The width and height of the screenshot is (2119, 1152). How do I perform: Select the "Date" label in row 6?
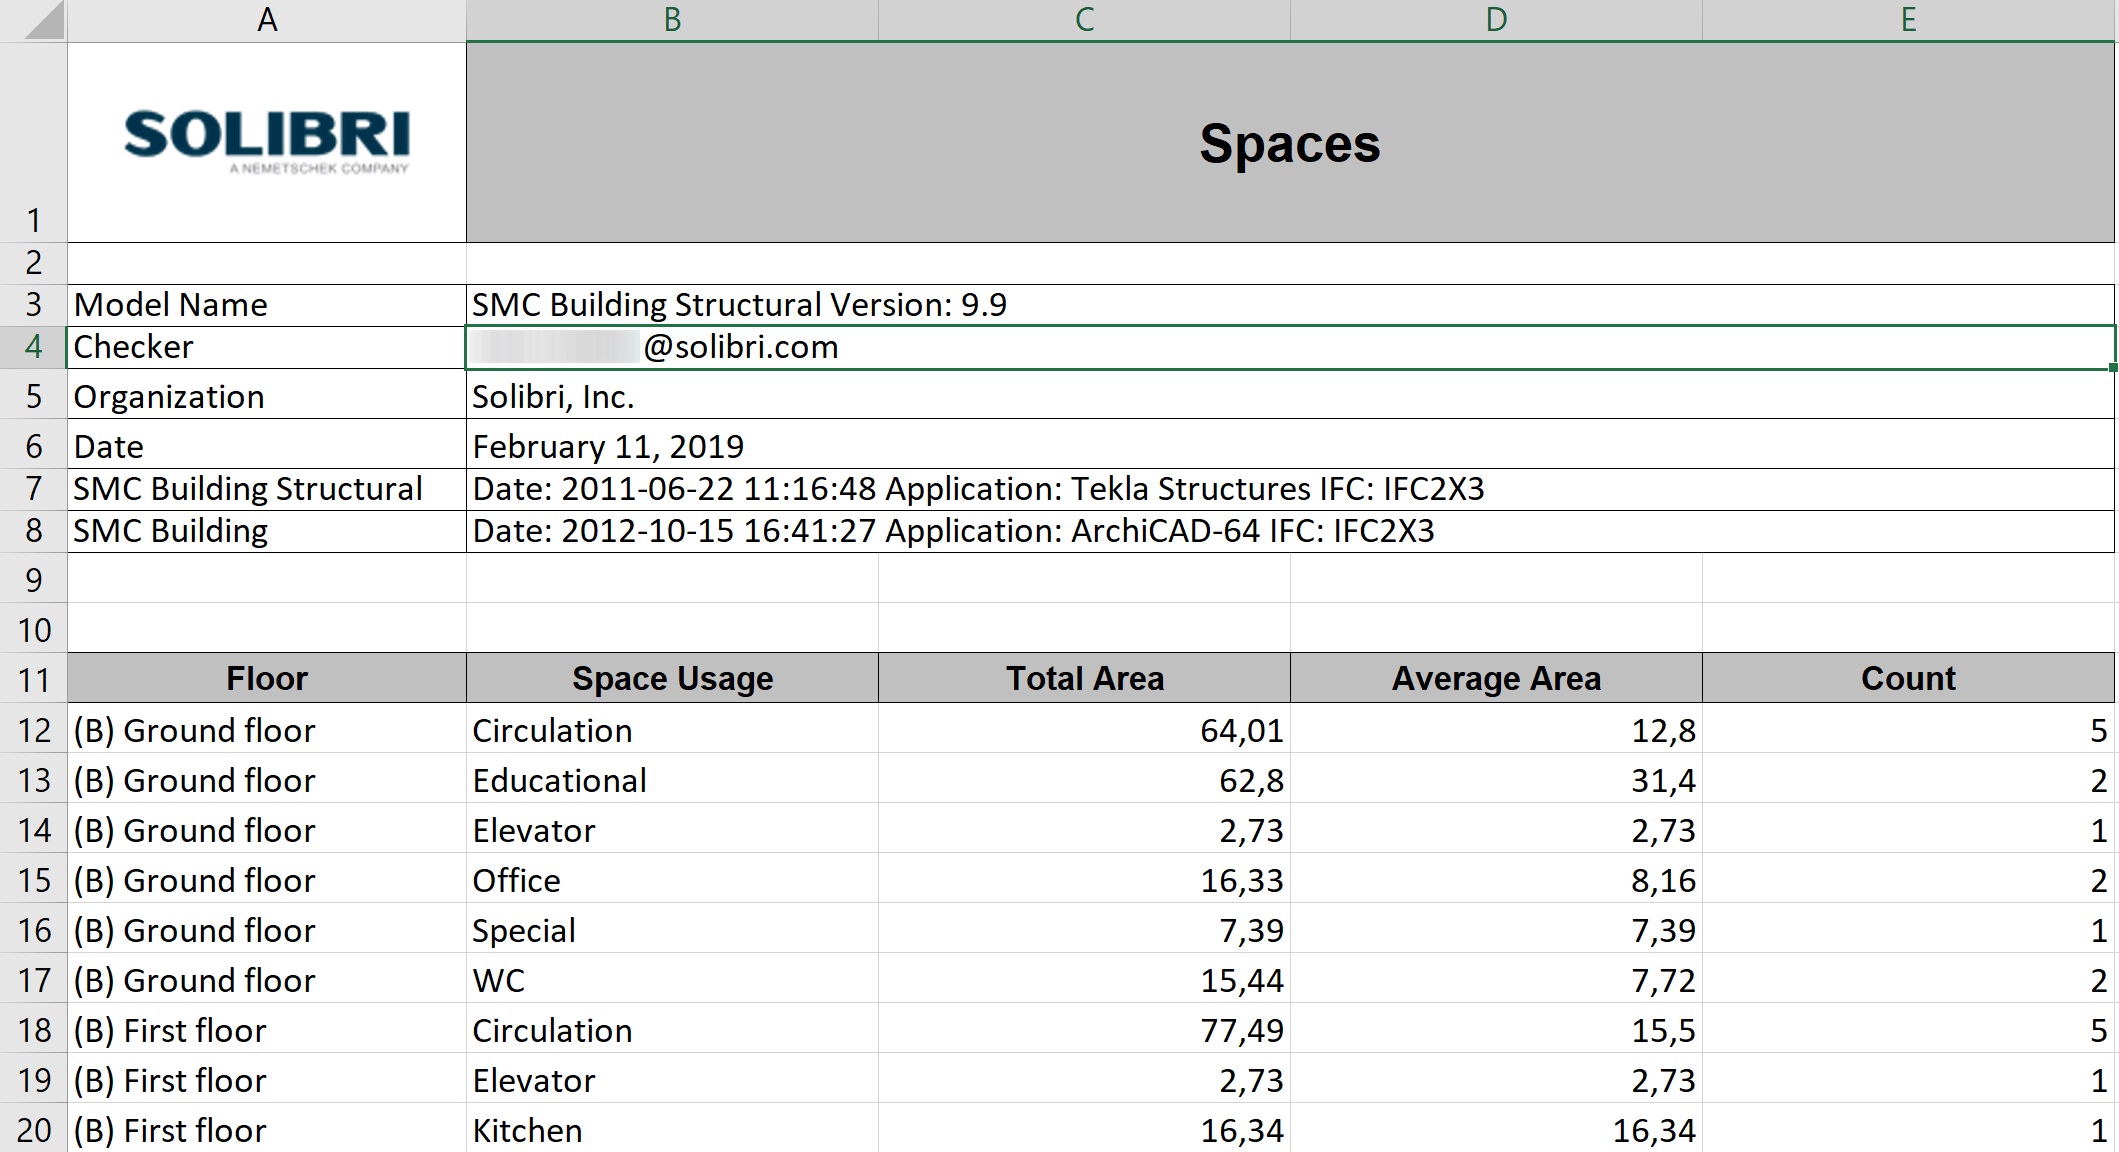click(x=267, y=444)
